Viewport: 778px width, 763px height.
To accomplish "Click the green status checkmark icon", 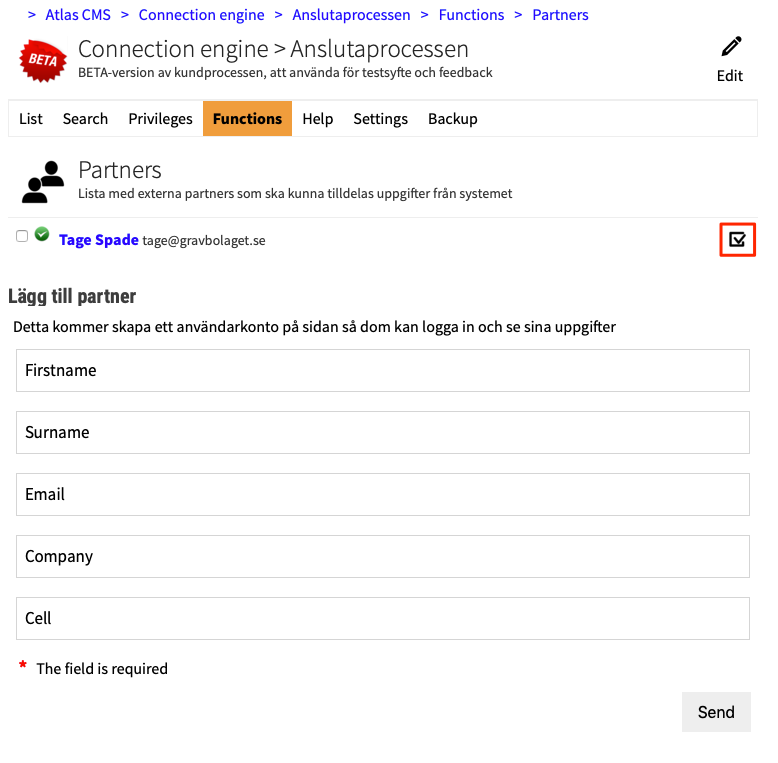I will [42, 234].
